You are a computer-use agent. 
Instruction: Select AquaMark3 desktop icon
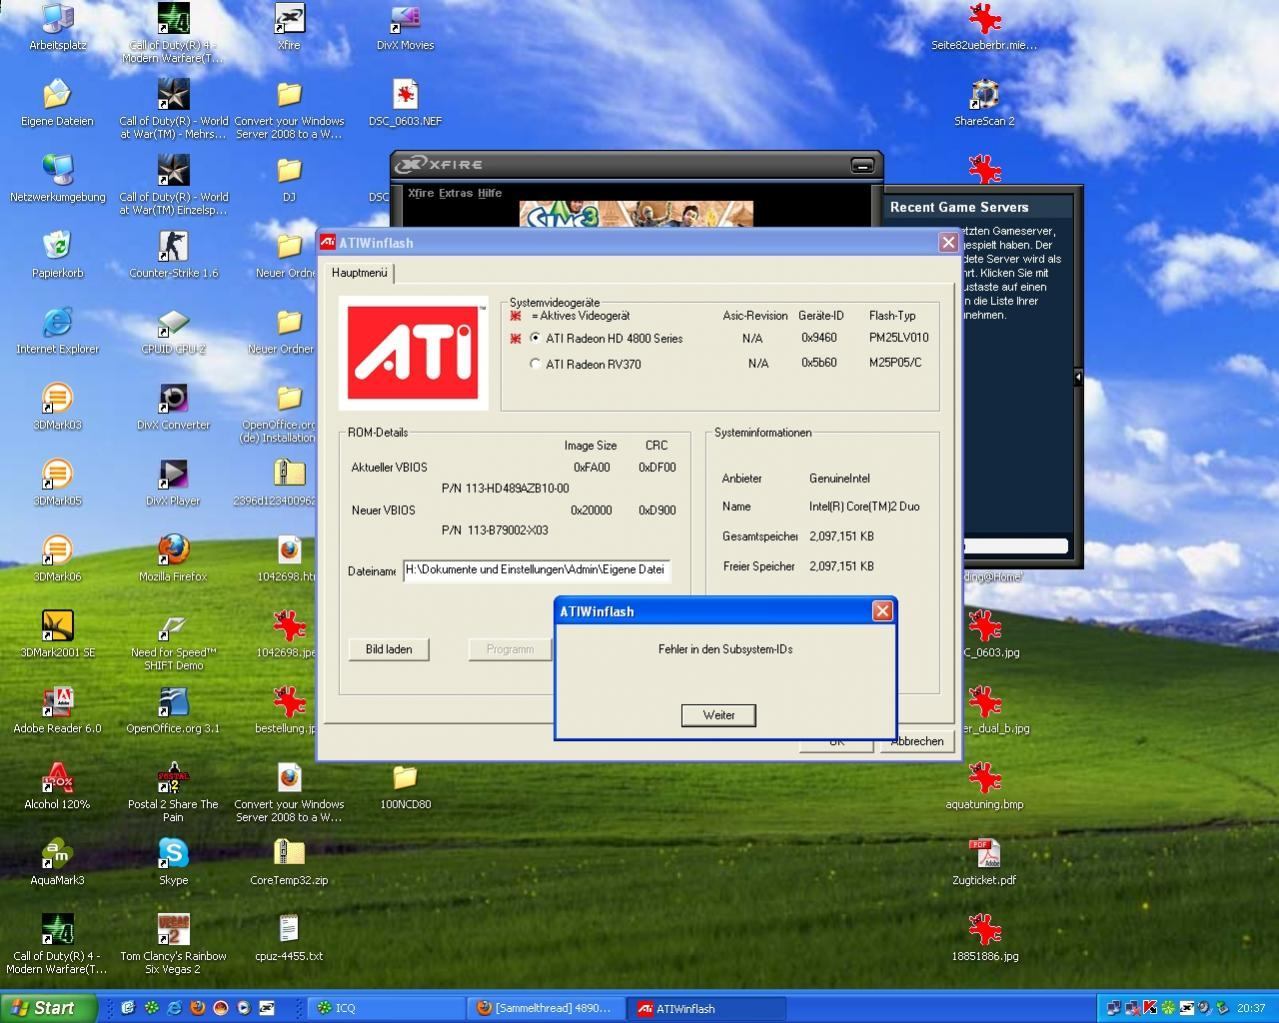[x=57, y=863]
